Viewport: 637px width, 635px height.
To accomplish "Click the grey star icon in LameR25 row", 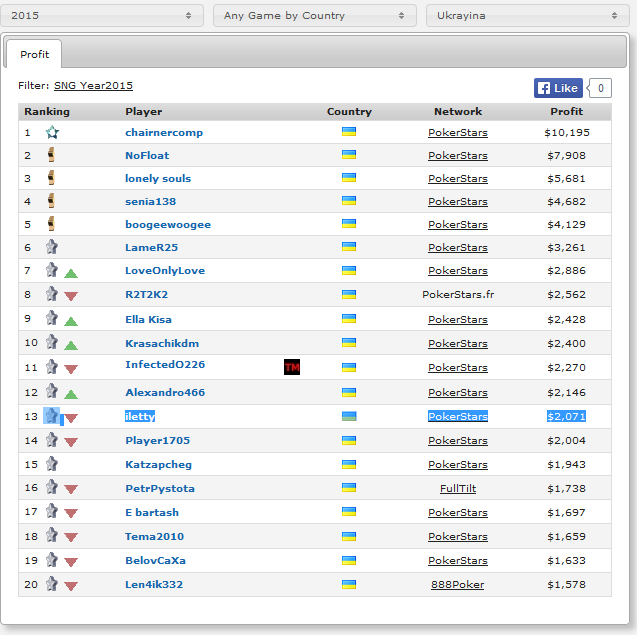I will (x=52, y=247).
